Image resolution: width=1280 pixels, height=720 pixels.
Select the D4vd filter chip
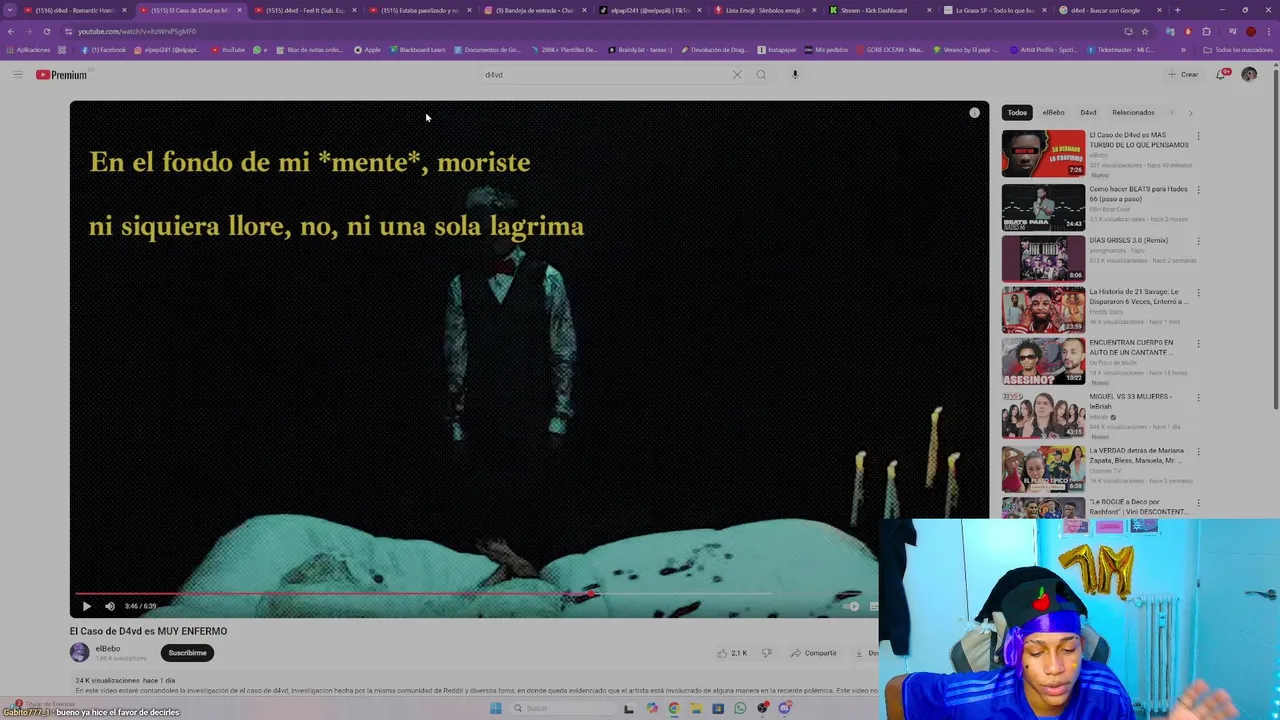coord(1088,113)
